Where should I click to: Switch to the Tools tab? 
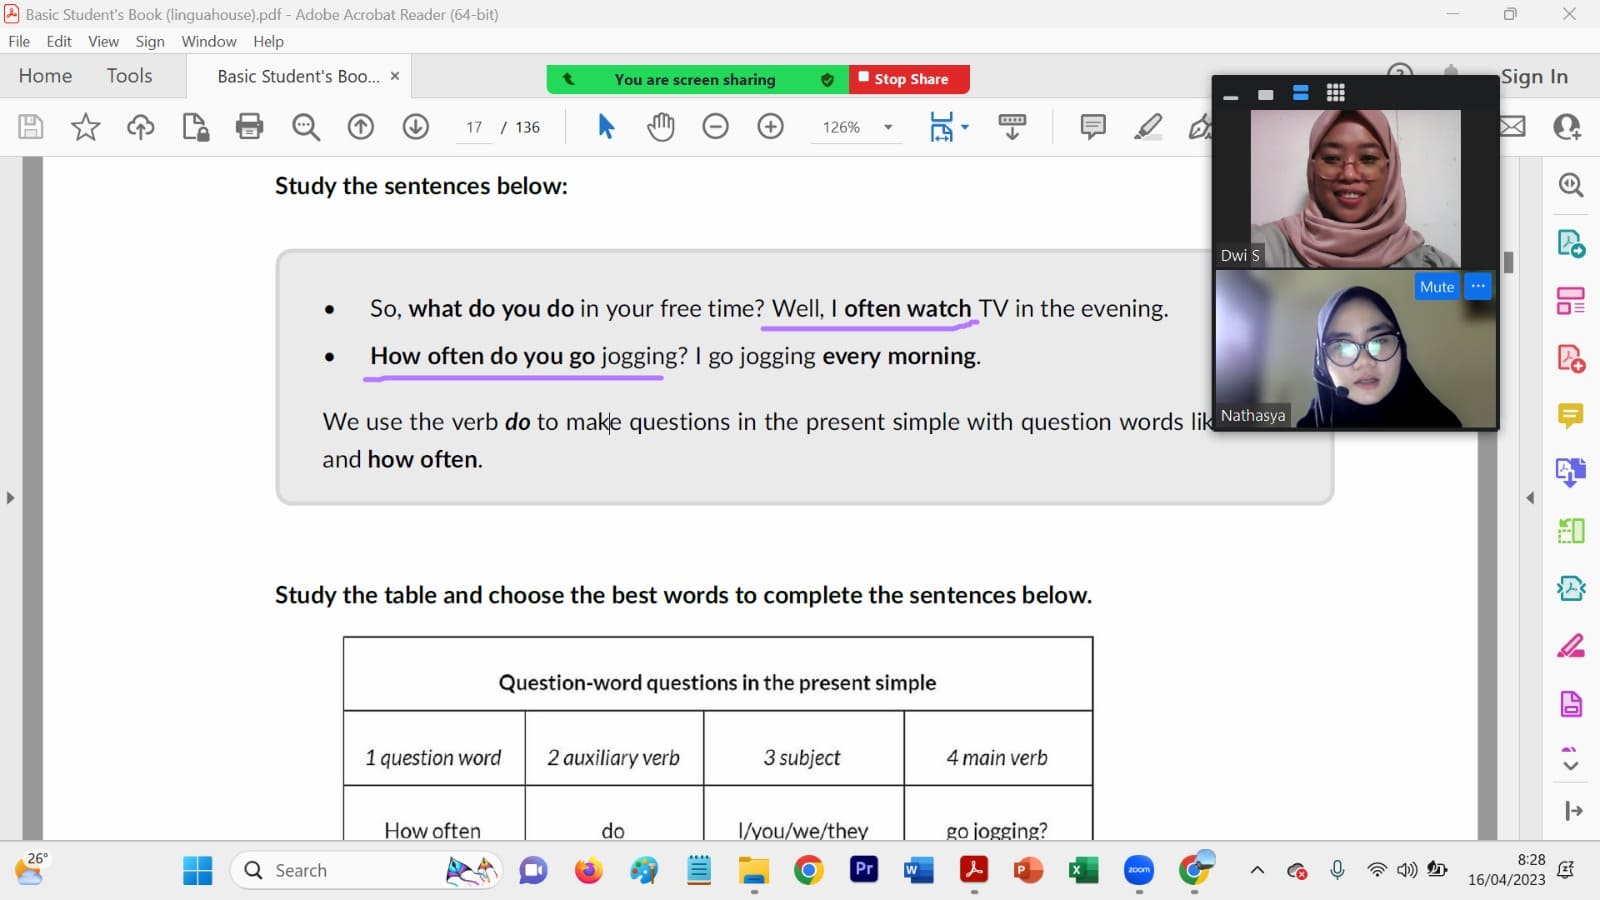(129, 76)
